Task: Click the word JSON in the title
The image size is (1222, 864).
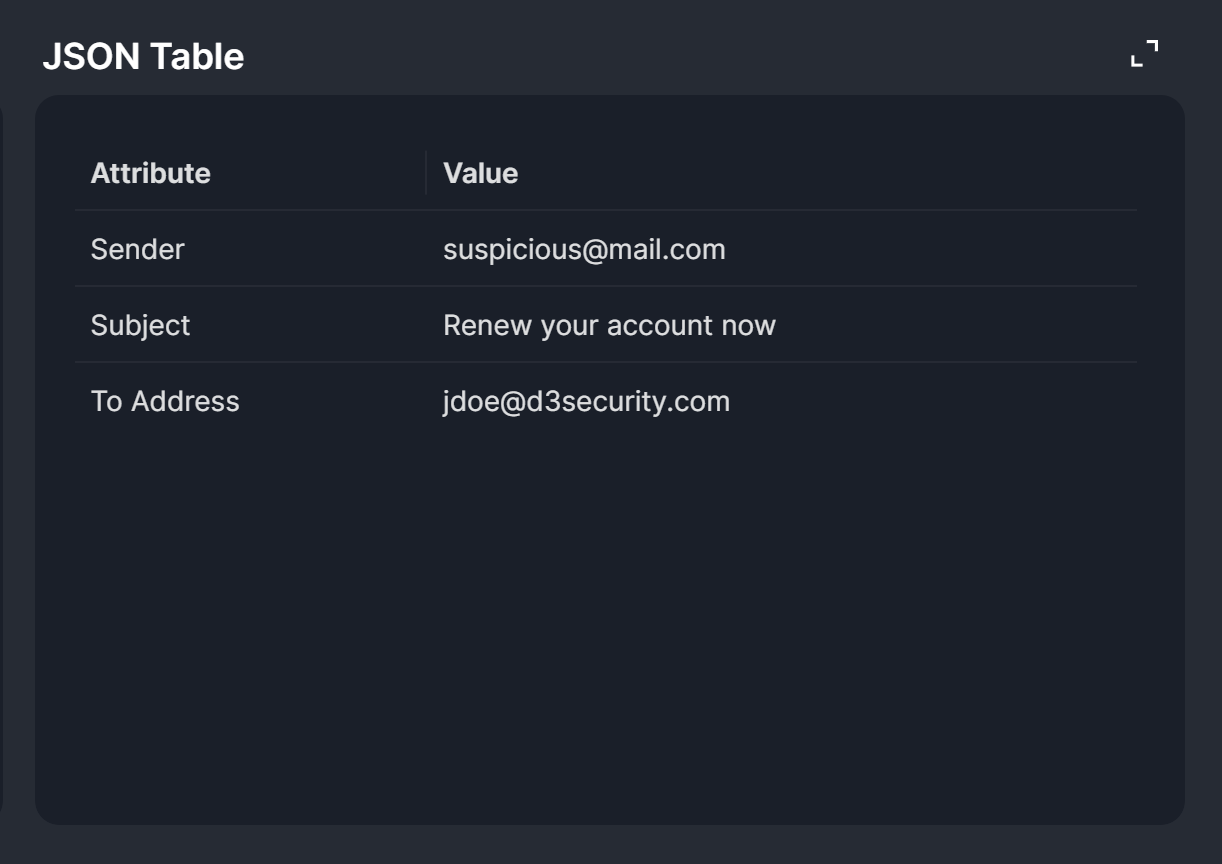Action: point(91,56)
